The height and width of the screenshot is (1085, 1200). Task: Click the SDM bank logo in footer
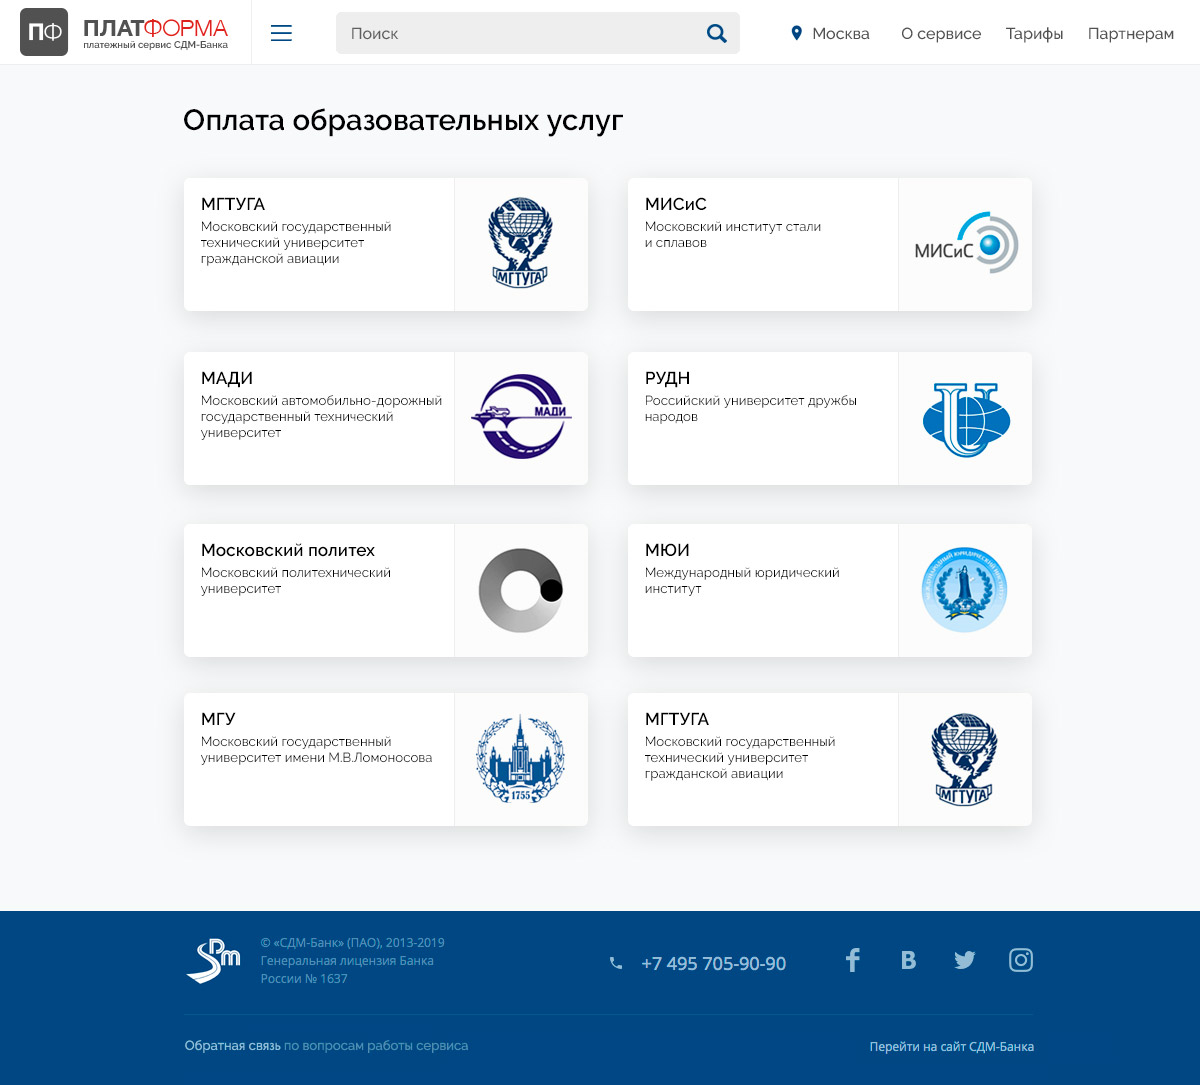[213, 961]
